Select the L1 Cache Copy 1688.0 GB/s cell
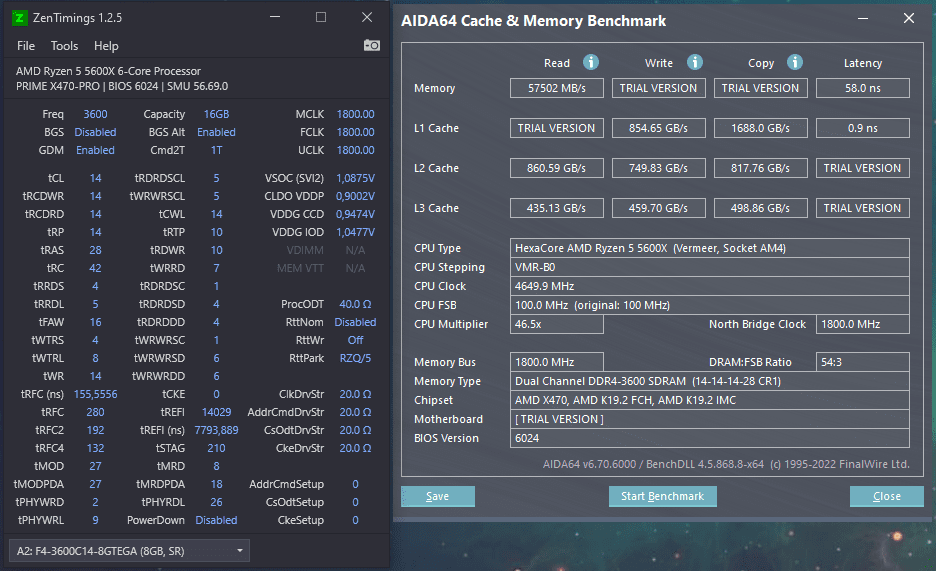This screenshot has width=936, height=571. pyautogui.click(x=760, y=128)
